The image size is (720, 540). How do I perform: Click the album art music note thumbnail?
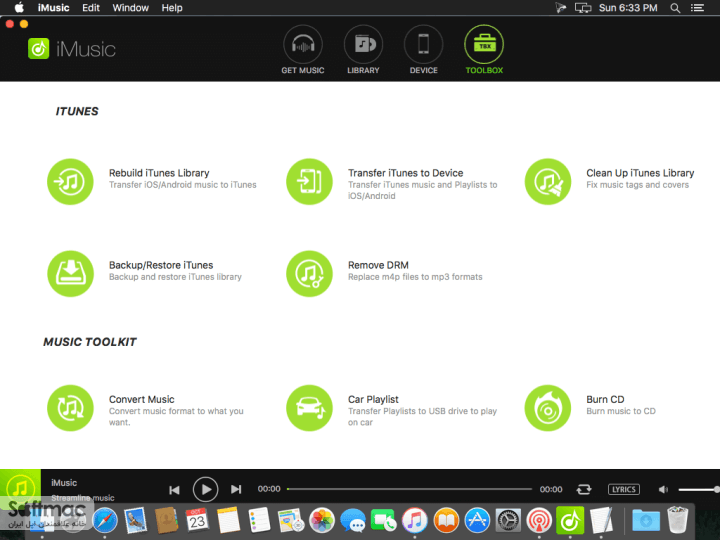click(20, 489)
